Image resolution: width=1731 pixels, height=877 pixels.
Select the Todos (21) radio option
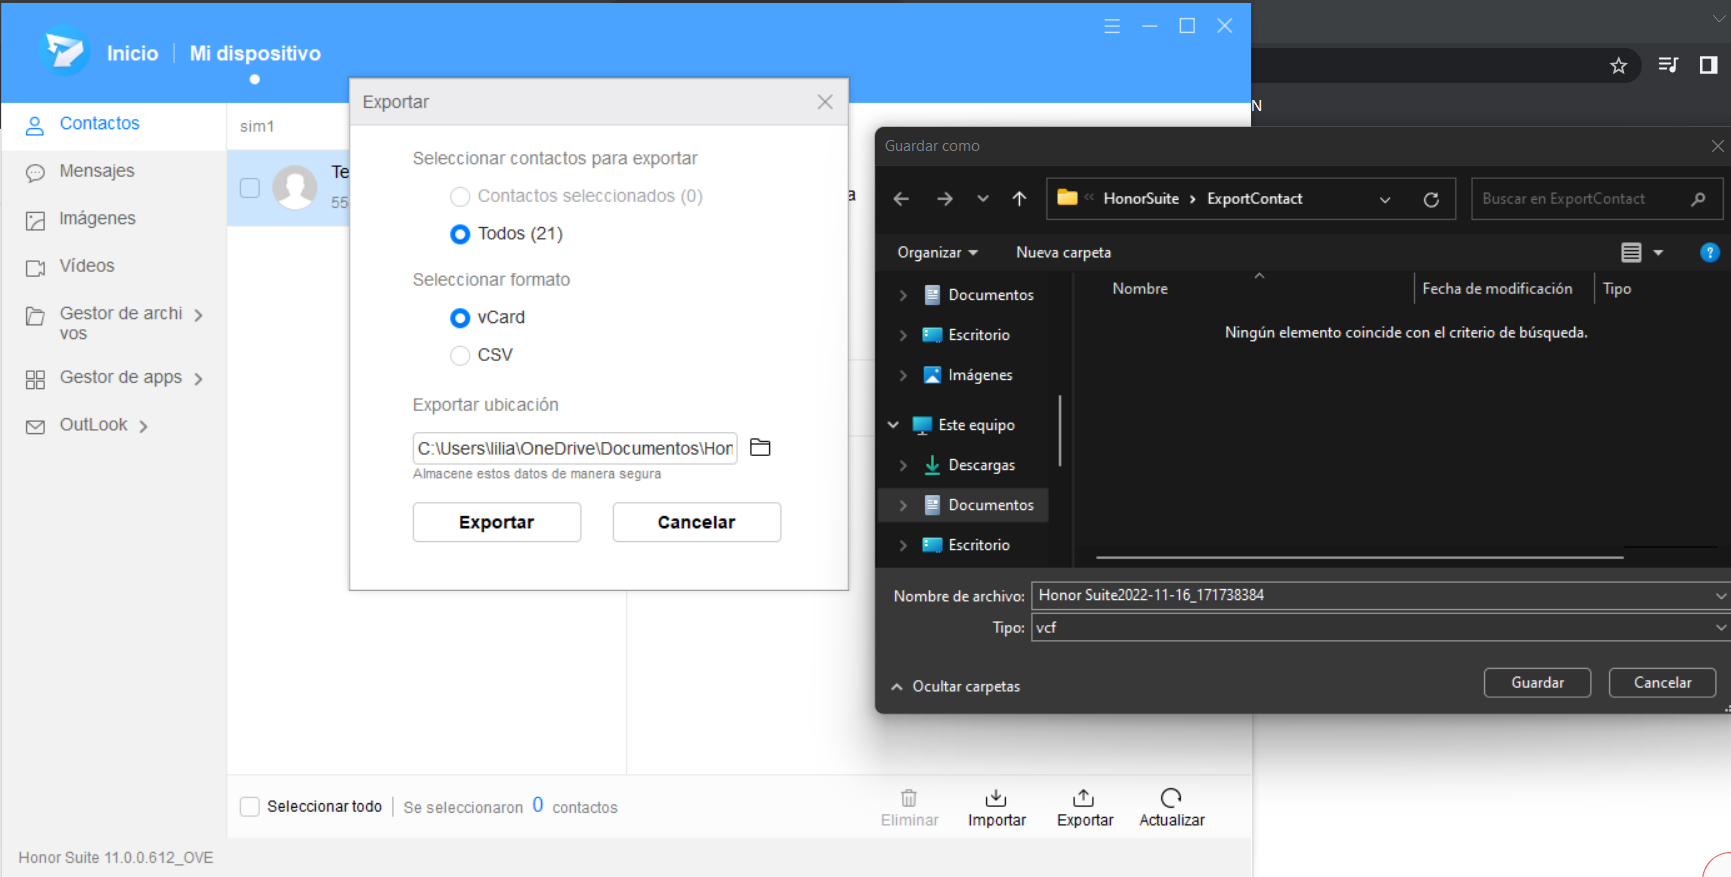coord(460,234)
